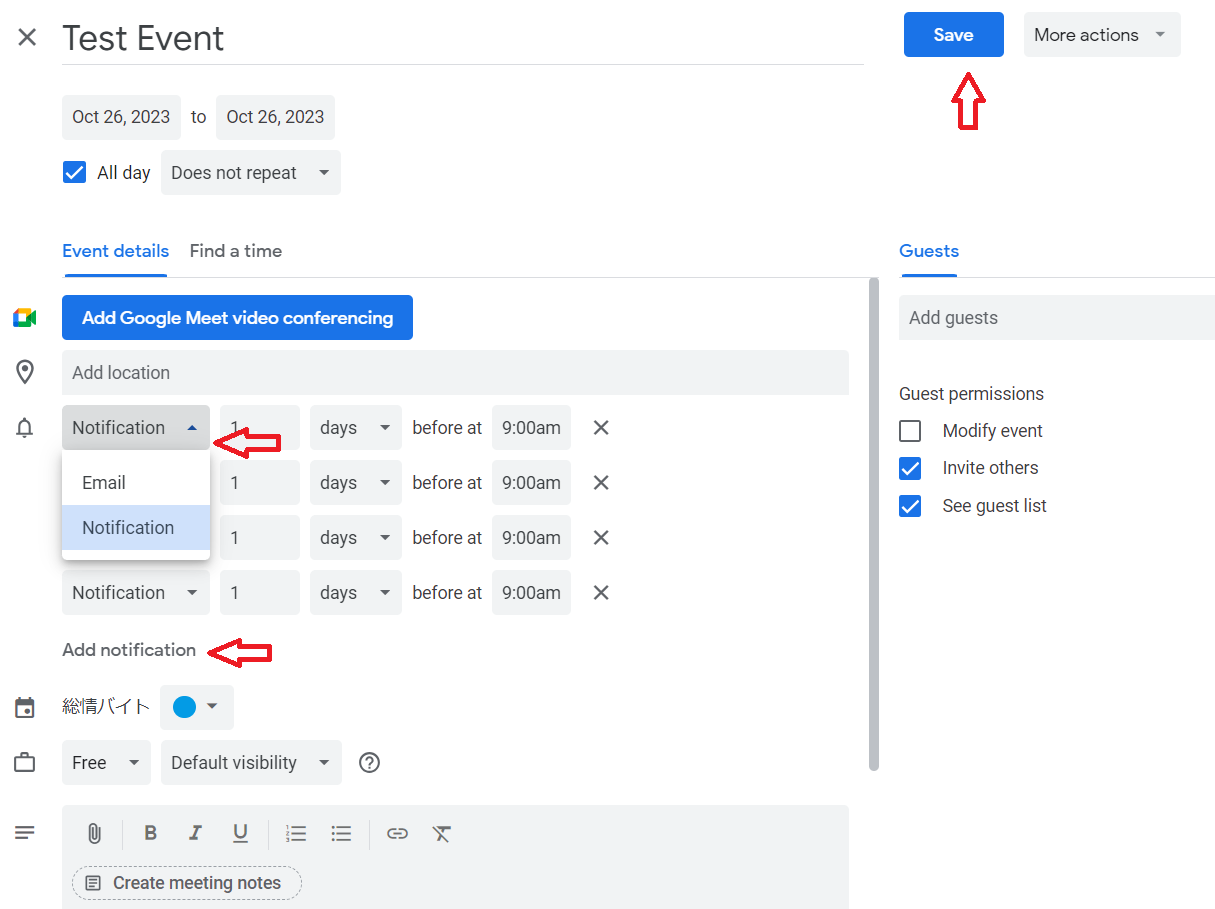The width and height of the screenshot is (1215, 909).
Task: Save the event
Action: pos(954,35)
